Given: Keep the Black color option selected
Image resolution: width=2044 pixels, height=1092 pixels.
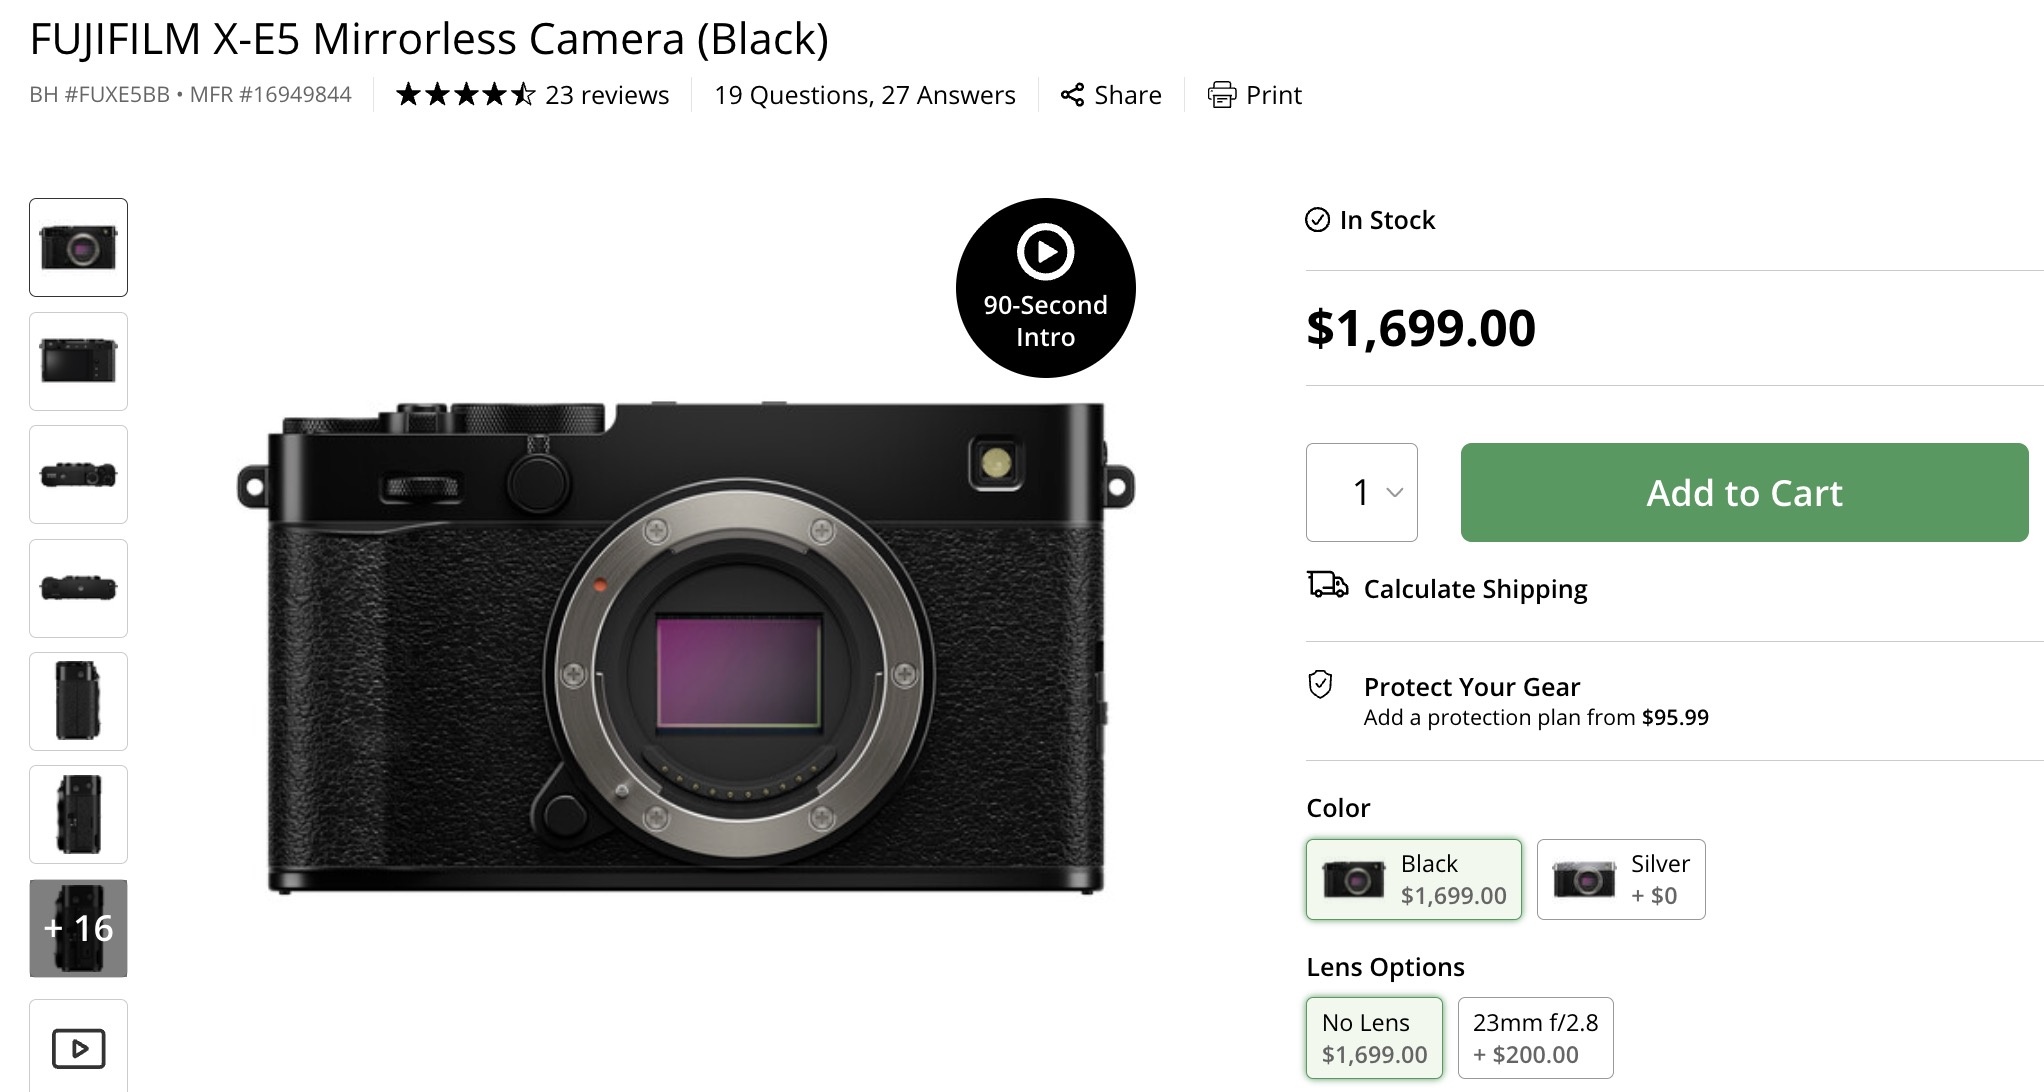Looking at the screenshot, I should click(x=1413, y=879).
